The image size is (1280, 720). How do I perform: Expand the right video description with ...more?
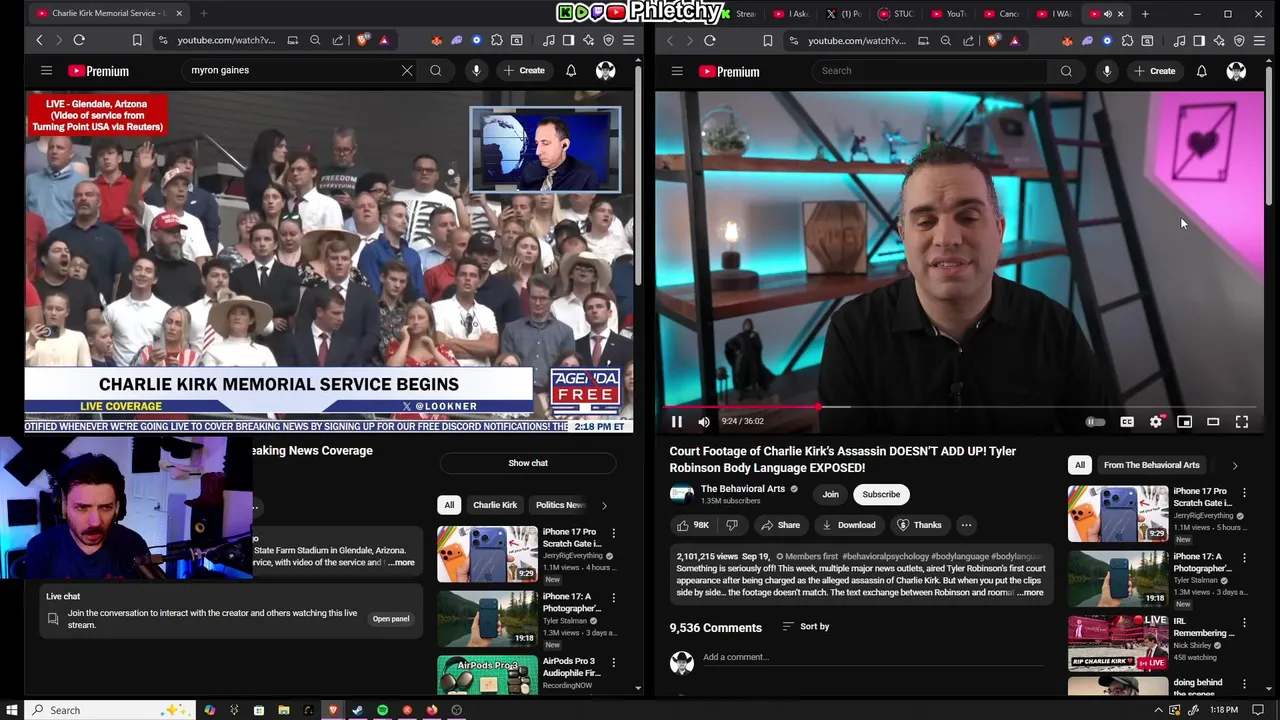click(x=1030, y=592)
